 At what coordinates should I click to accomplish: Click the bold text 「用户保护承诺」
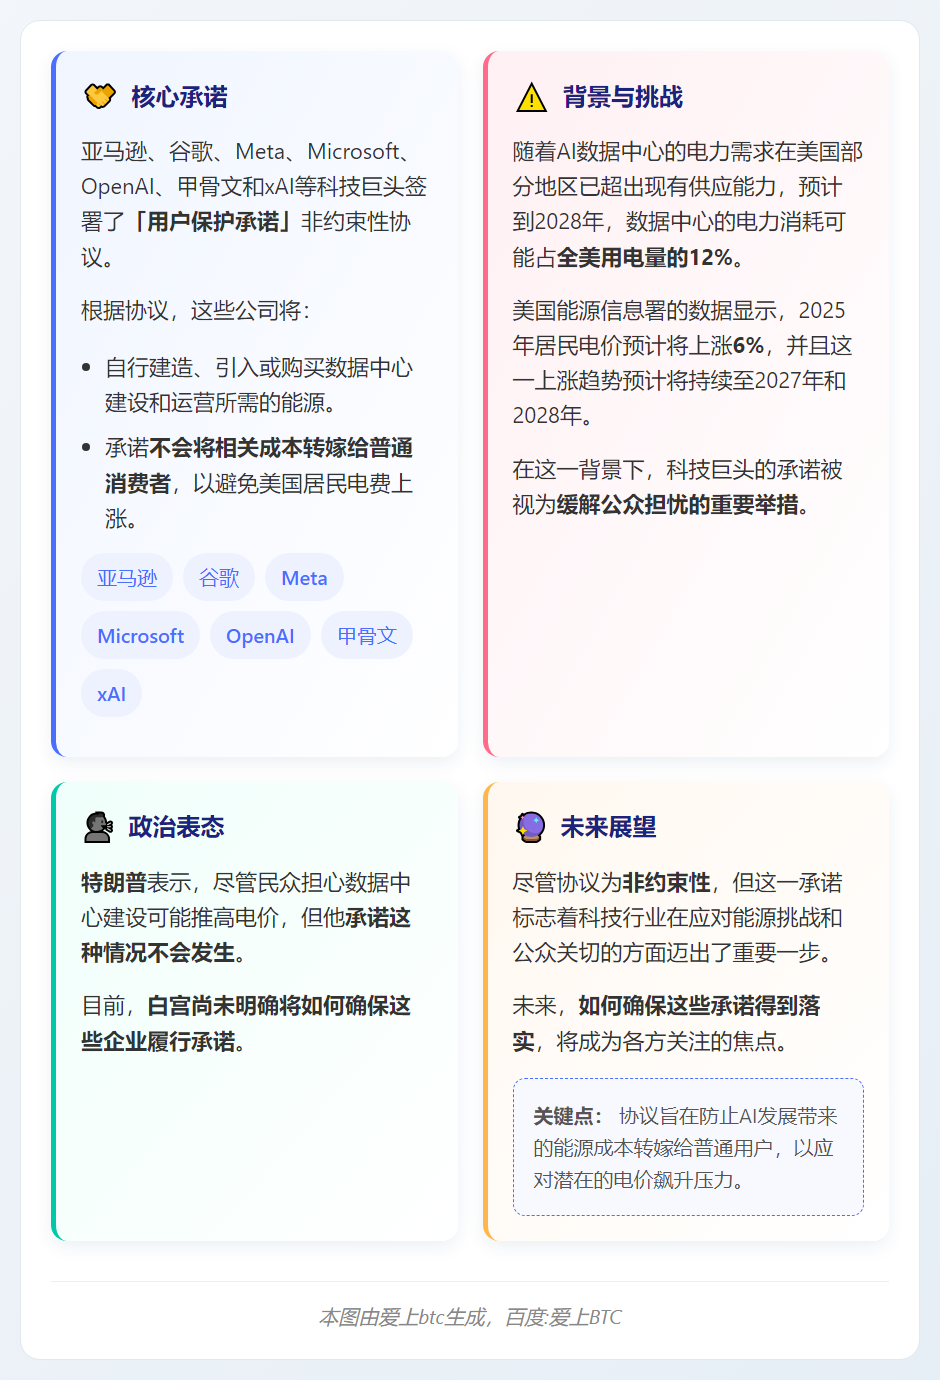[213, 222]
